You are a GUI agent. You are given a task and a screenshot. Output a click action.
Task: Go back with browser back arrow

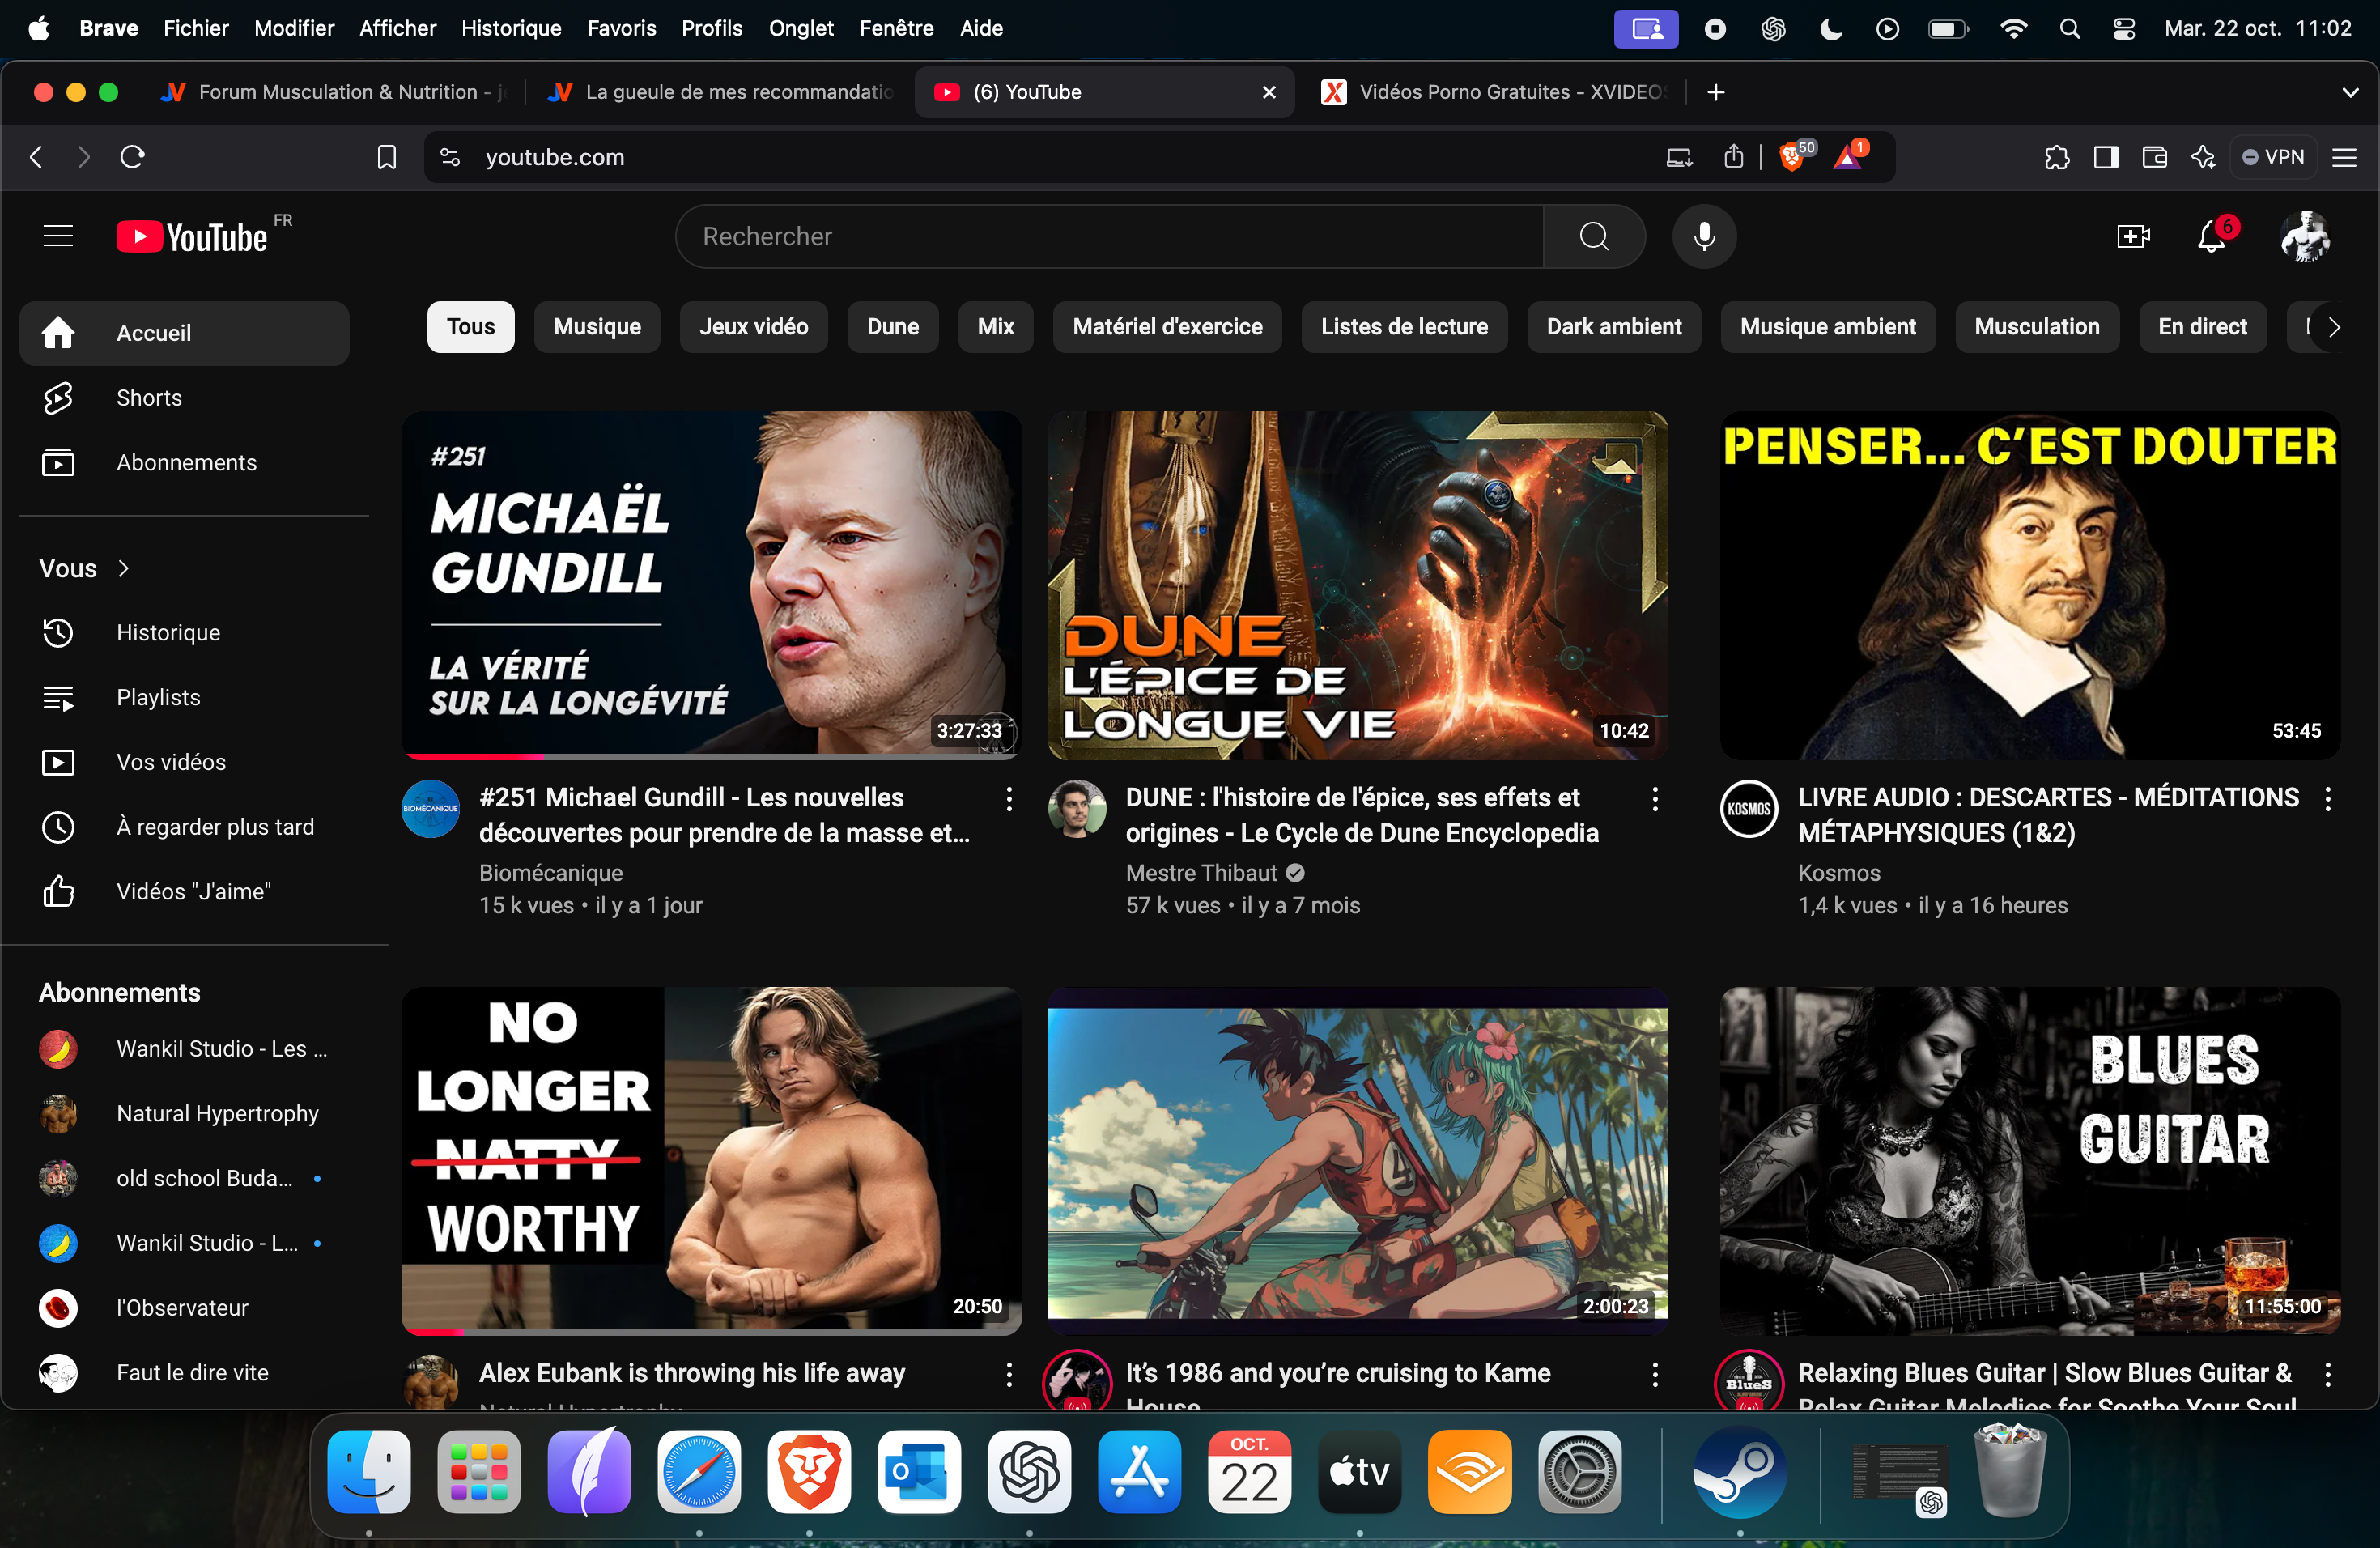click(37, 157)
